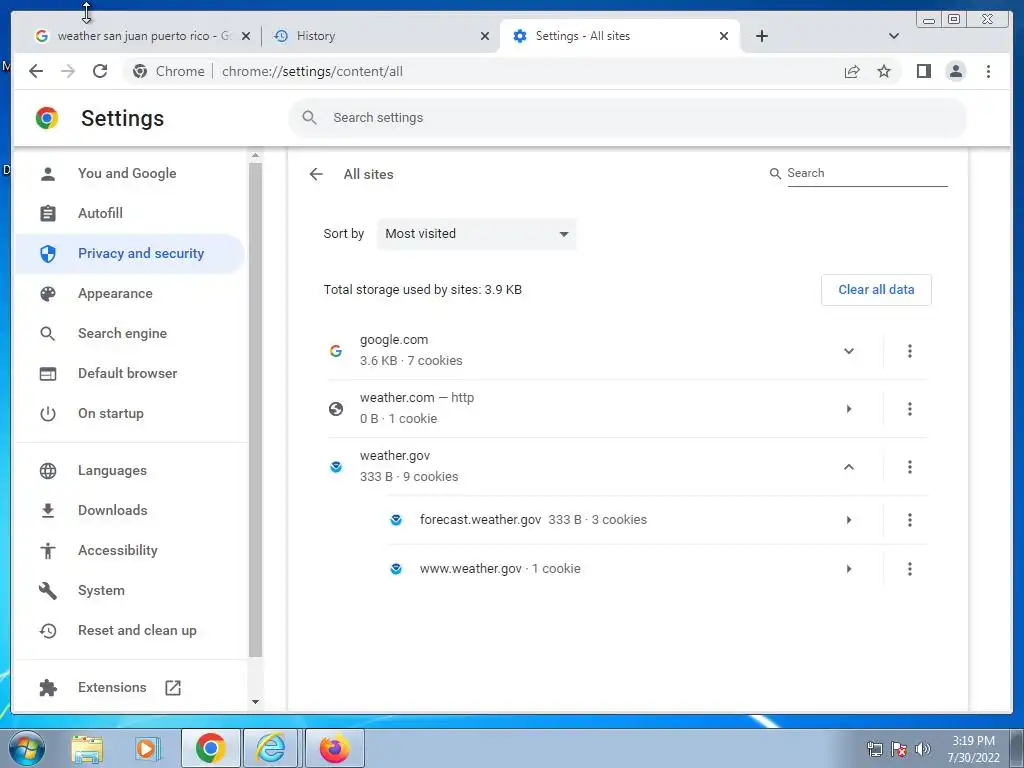1024x768 pixels.
Task: Close the Settings - All sites tab
Action: 724,36
